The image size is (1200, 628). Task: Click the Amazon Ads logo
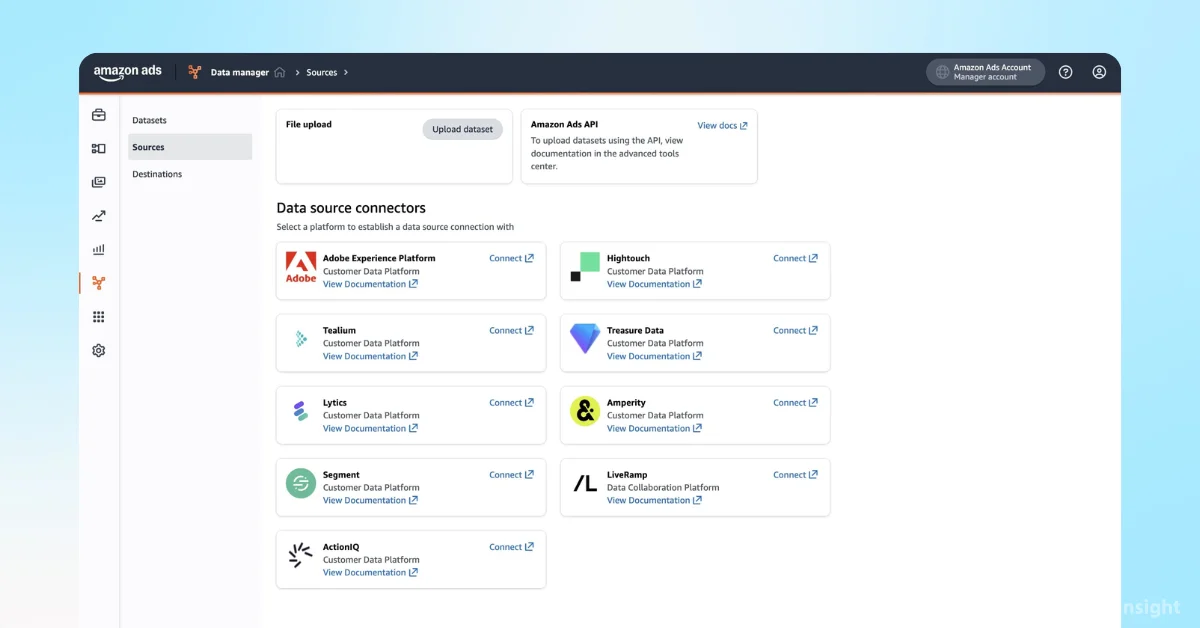(x=127, y=73)
